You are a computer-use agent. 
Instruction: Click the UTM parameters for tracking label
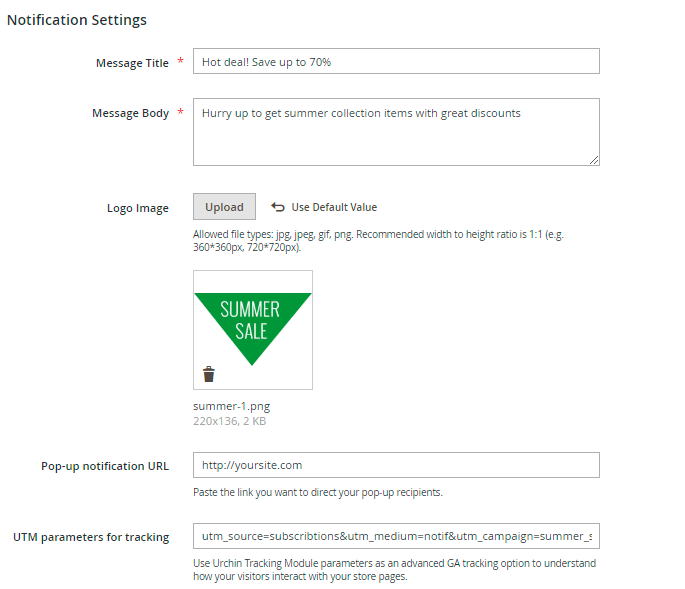[x=91, y=537]
